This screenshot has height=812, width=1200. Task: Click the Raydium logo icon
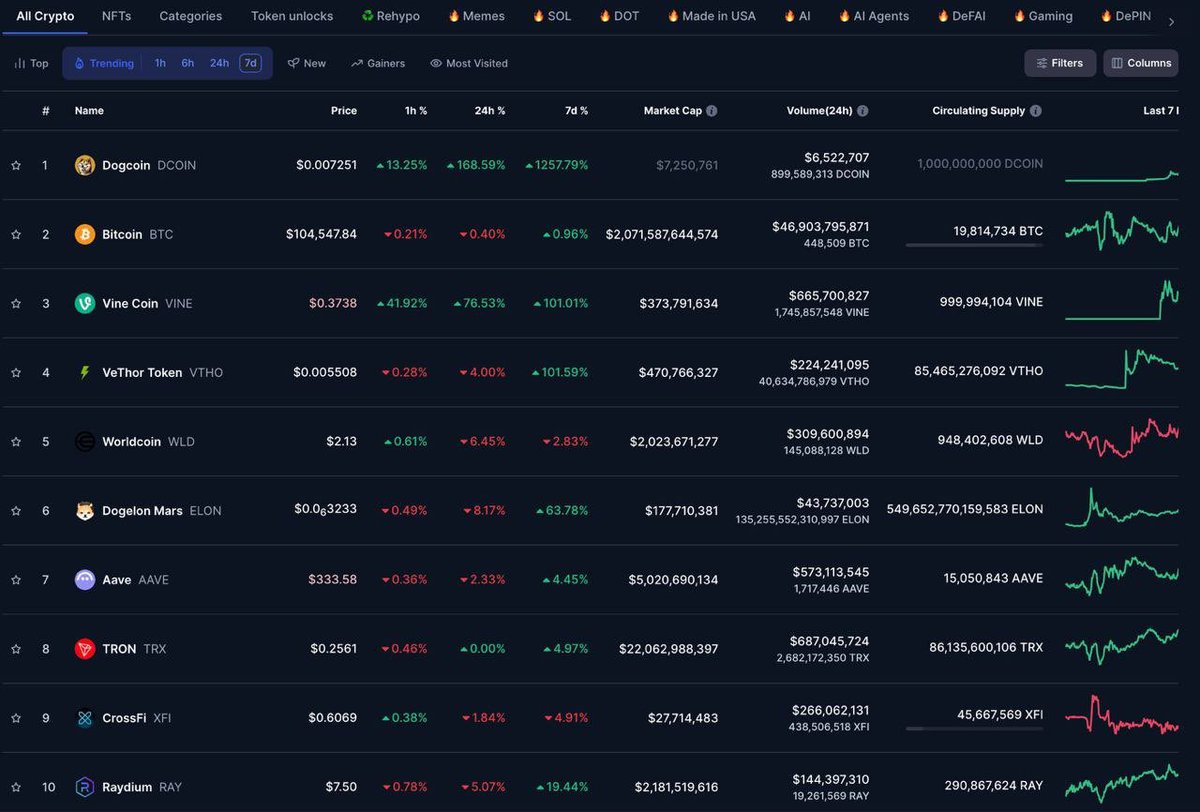point(85,787)
